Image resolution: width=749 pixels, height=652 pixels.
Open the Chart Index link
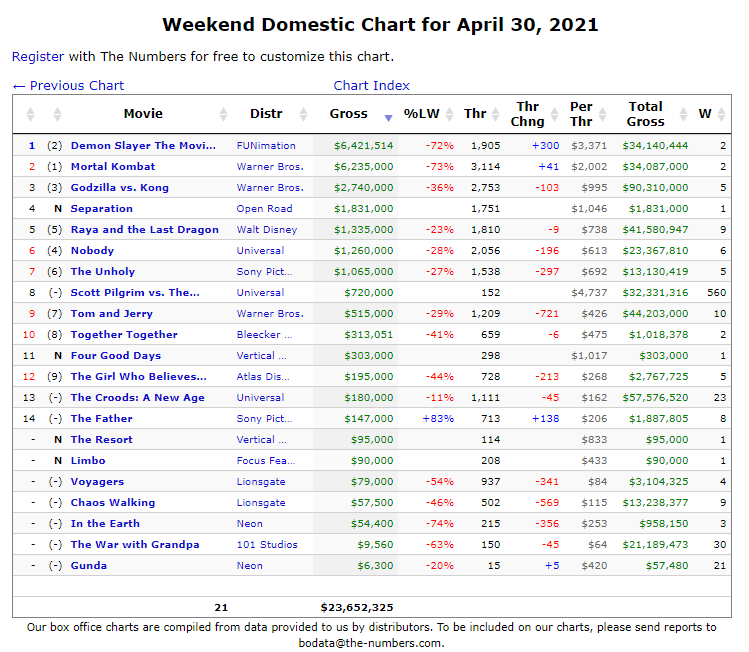pos(371,86)
